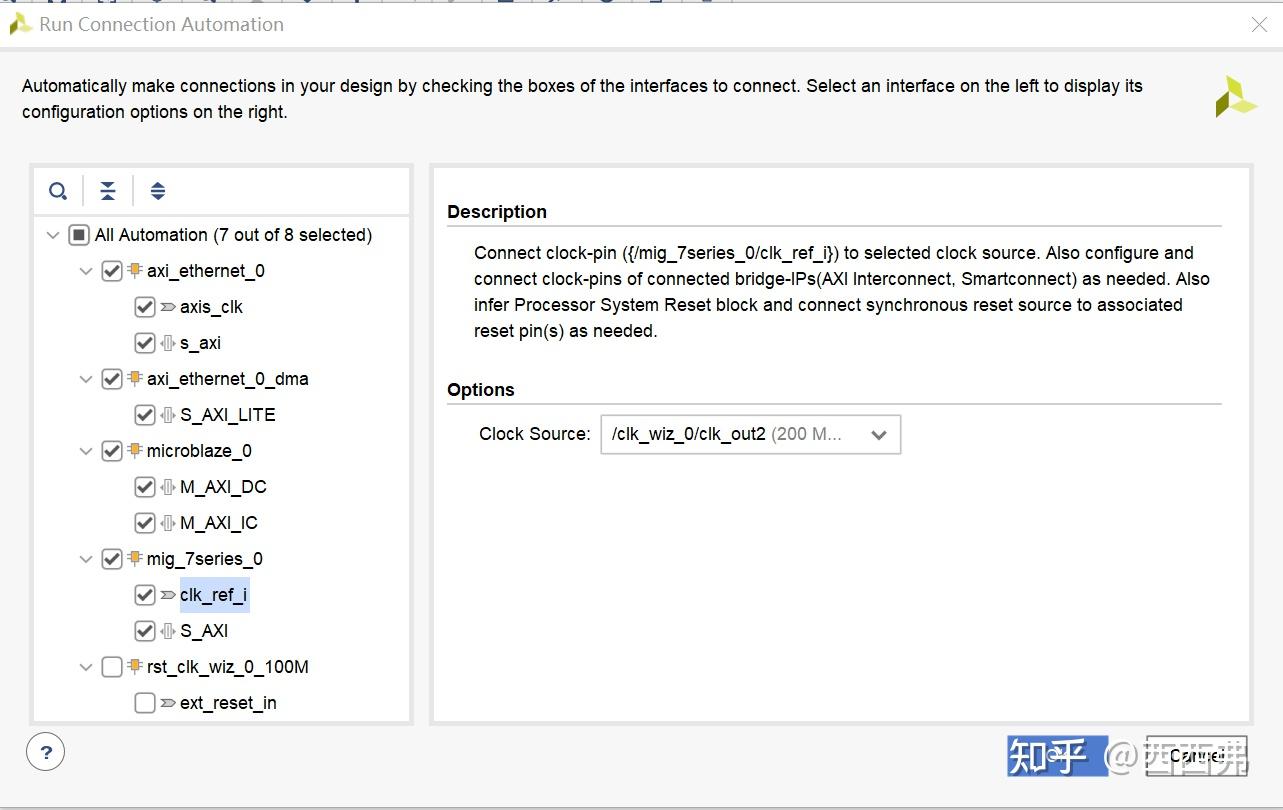Click the Vivado logo in title bar
The width and height of the screenshot is (1283, 810).
point(20,24)
